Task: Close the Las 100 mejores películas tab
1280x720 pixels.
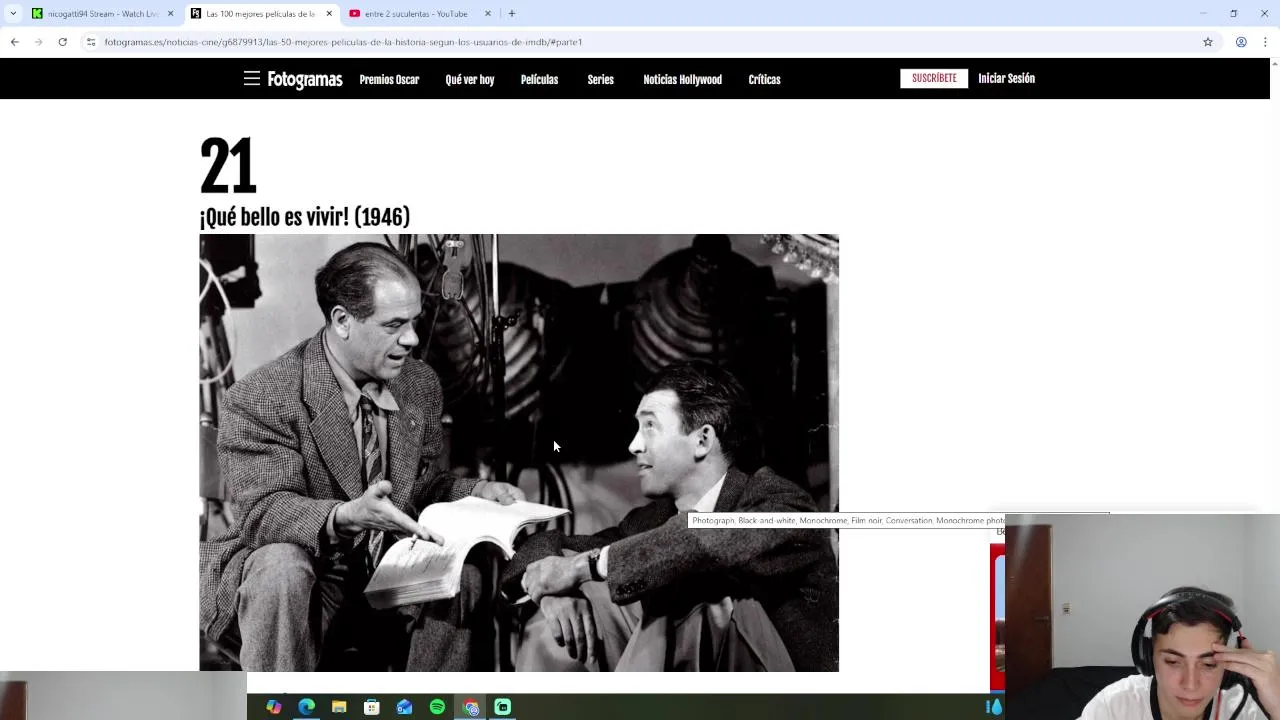Action: (x=329, y=14)
